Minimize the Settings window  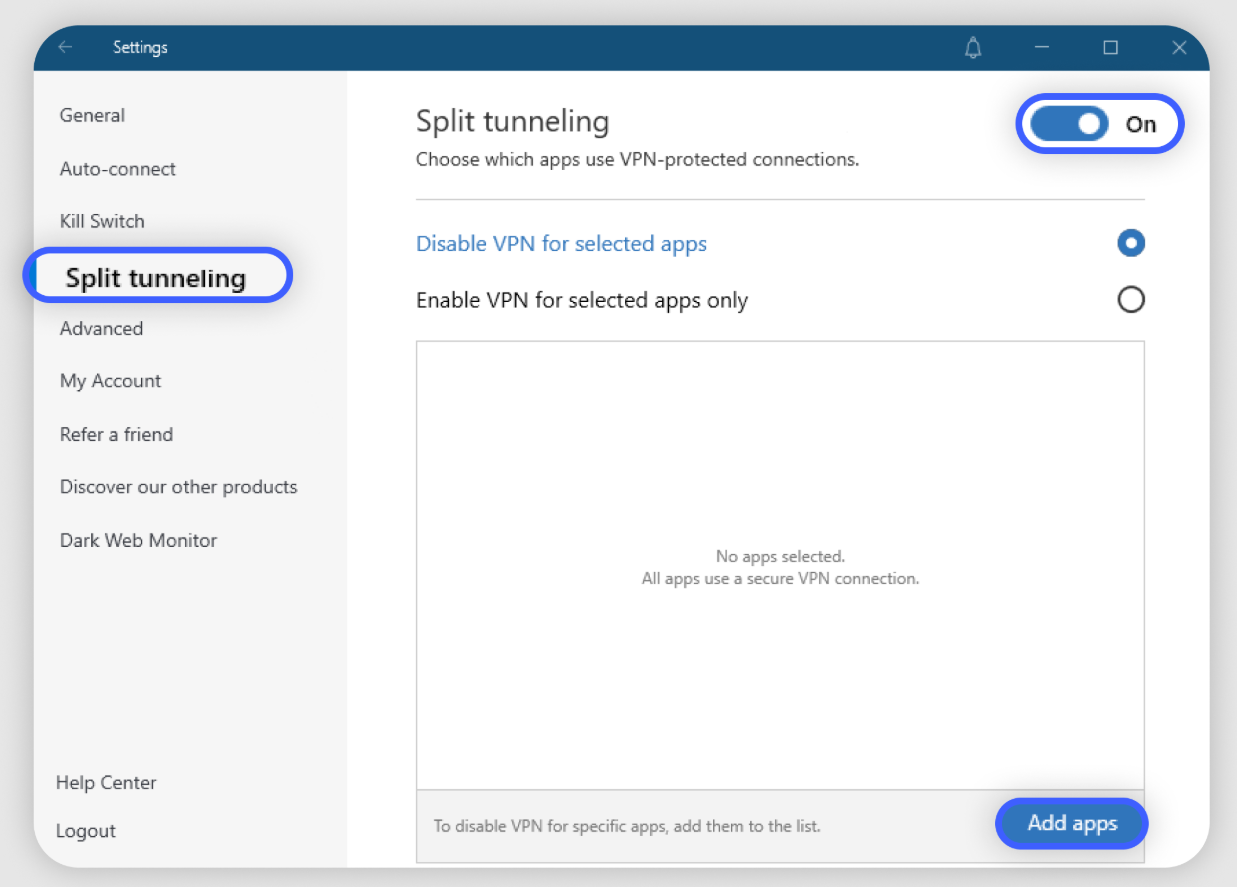(x=1042, y=47)
